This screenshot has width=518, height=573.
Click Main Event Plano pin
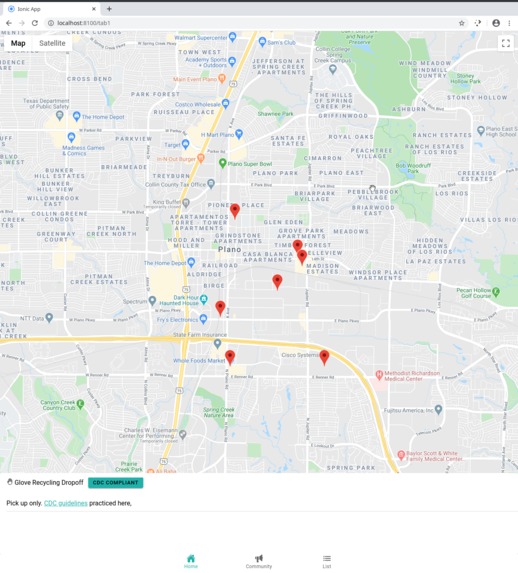click(x=222, y=78)
